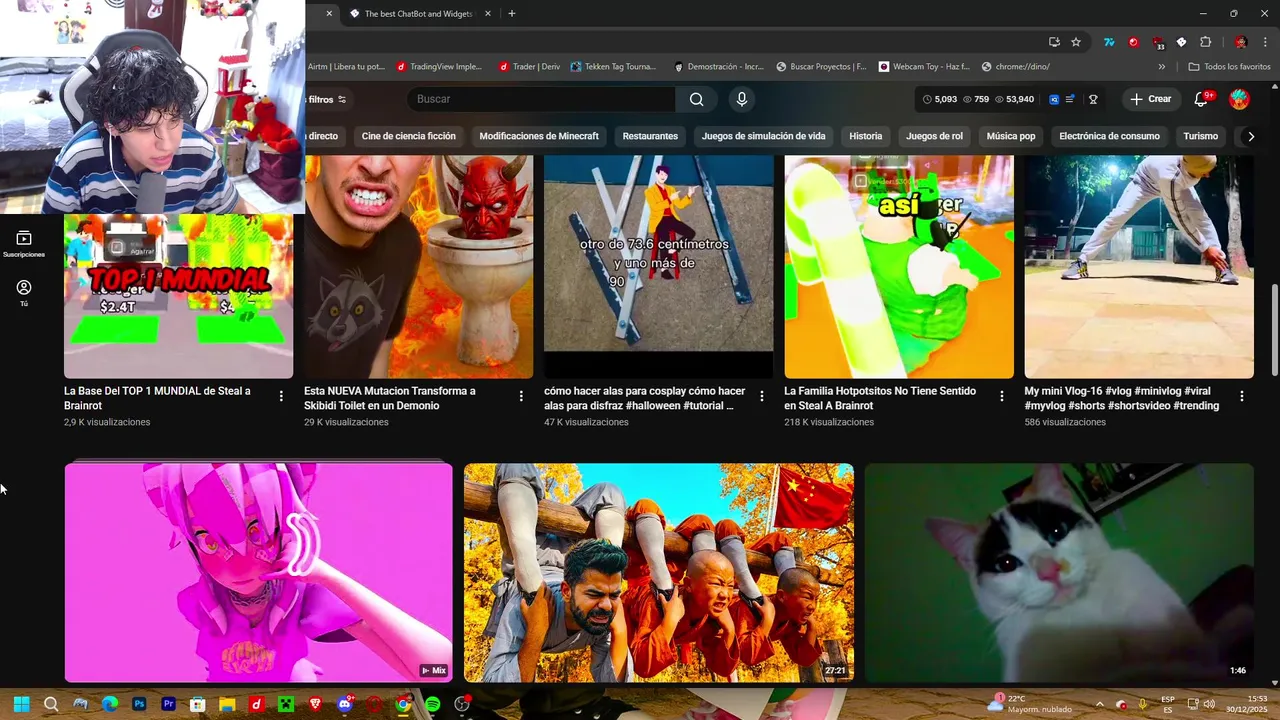Click the TradingView extension icon
1280x720 pixels.
tap(1109, 42)
